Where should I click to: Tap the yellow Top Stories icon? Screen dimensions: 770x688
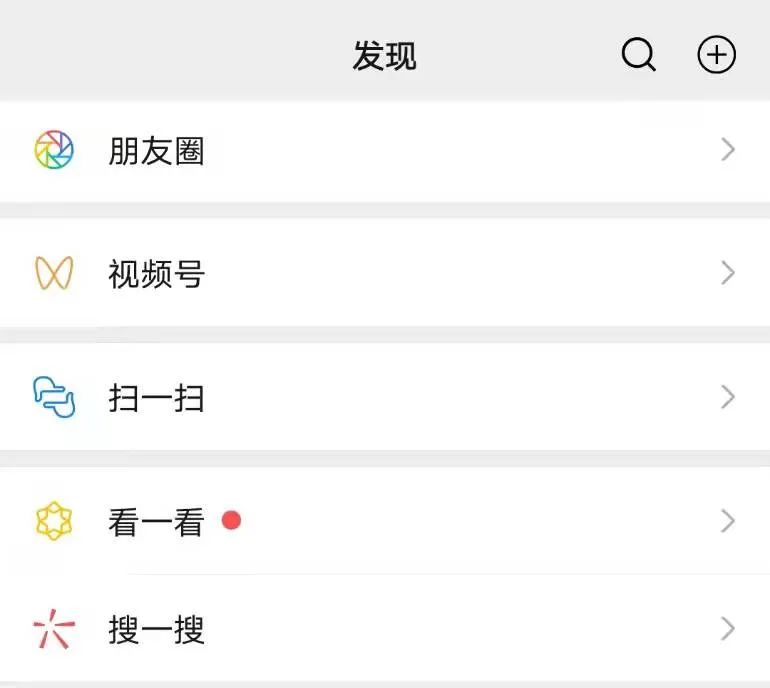pos(54,521)
